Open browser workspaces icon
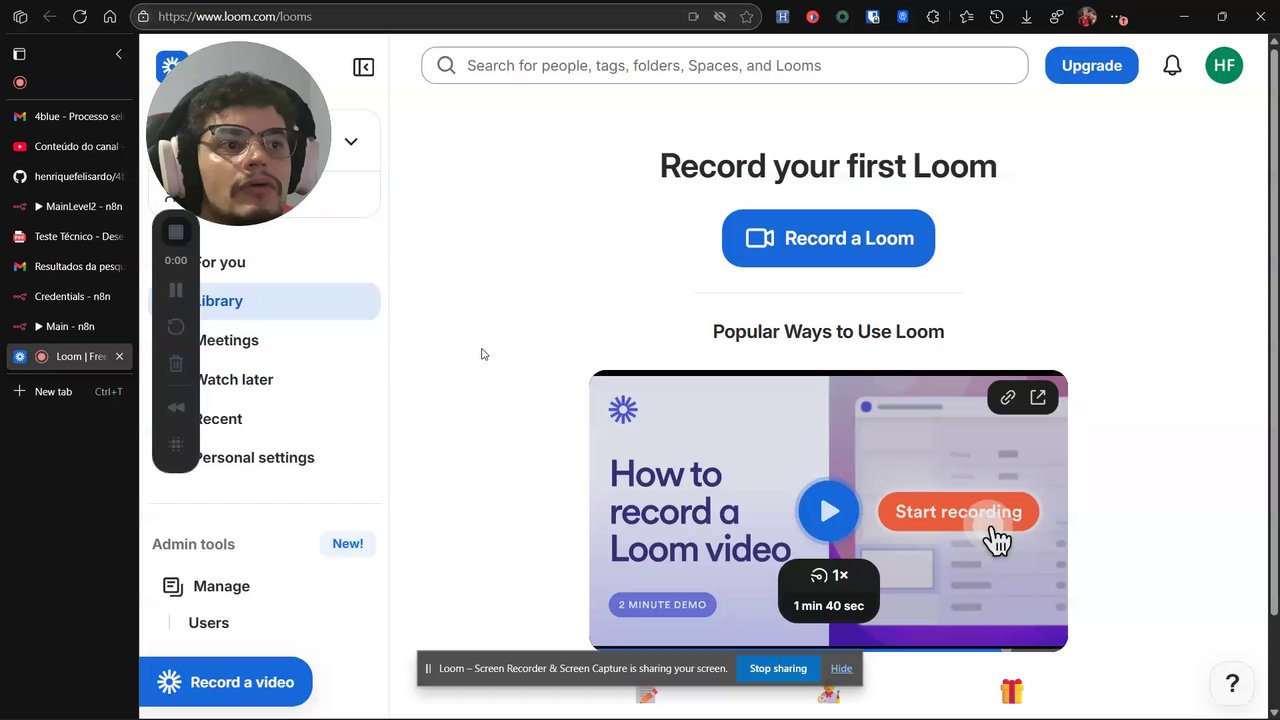Image resolution: width=1280 pixels, height=720 pixels. tap(20, 17)
